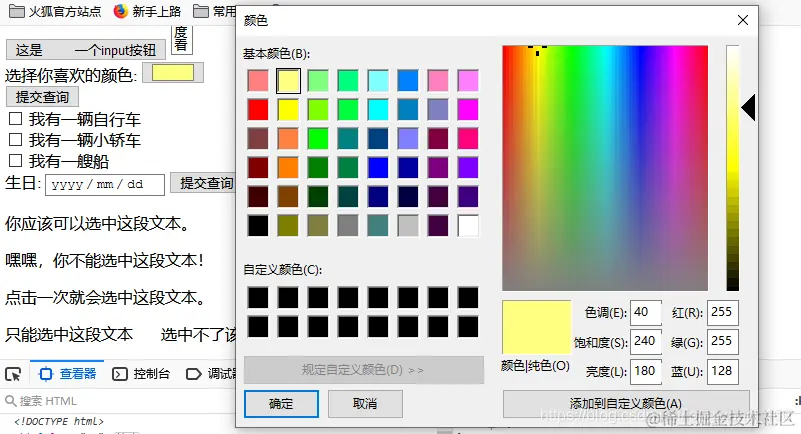801x434 pixels.
Task: Click the 亮度(L) luminosity value field
Action: [x=646, y=371]
